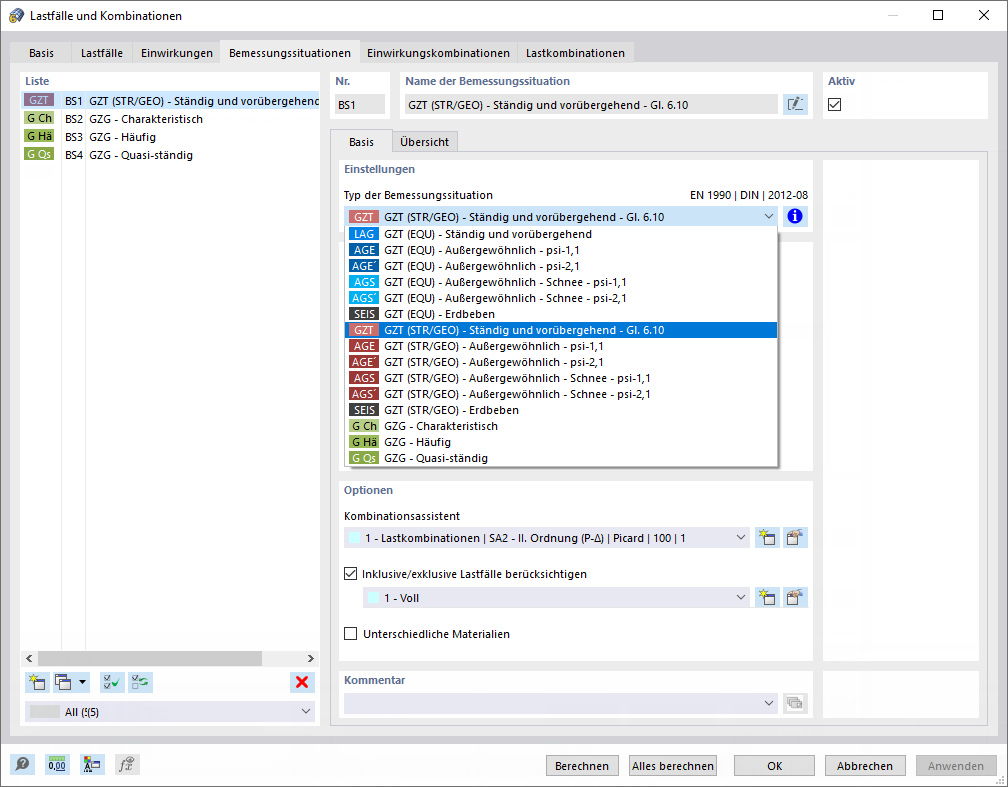
Task: Edit combination wizard icon
Action: coord(795,538)
